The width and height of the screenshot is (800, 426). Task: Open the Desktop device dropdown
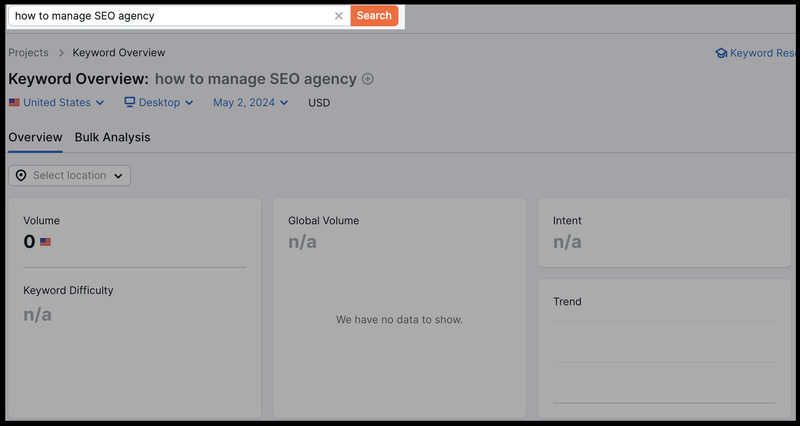point(159,103)
